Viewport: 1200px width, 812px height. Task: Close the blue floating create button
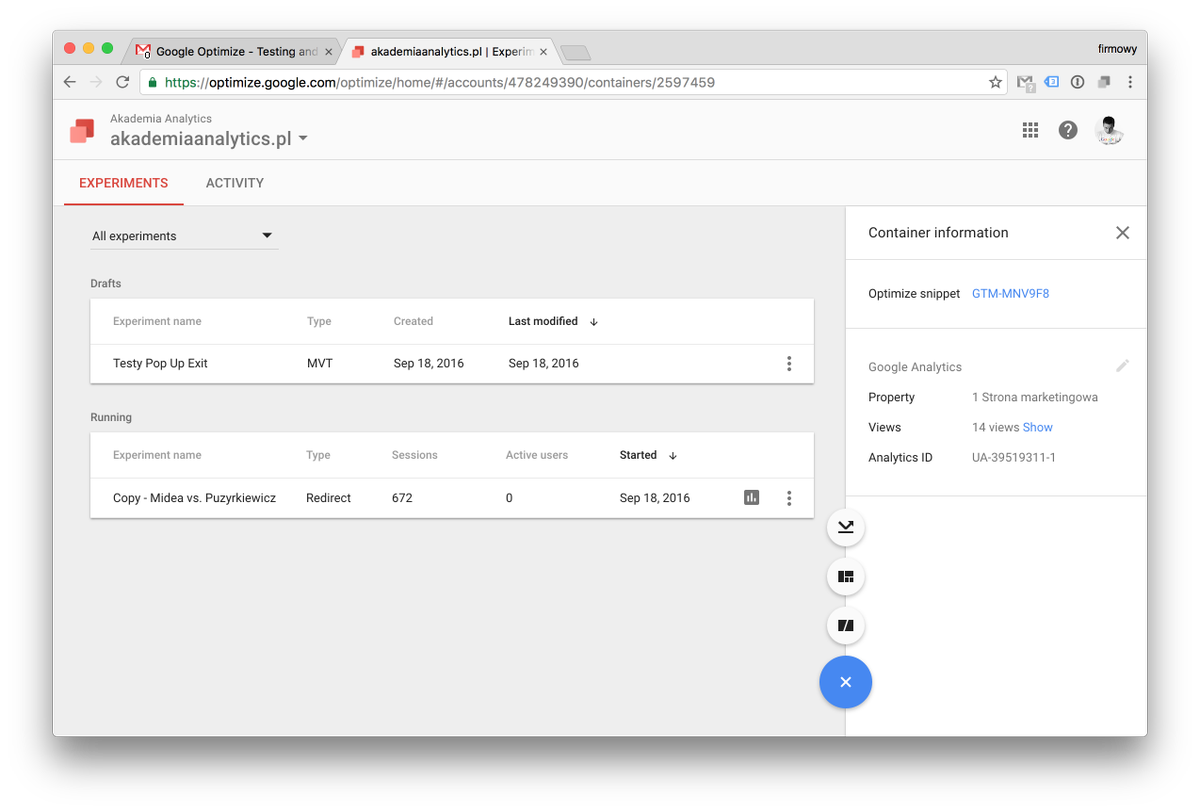coord(846,682)
